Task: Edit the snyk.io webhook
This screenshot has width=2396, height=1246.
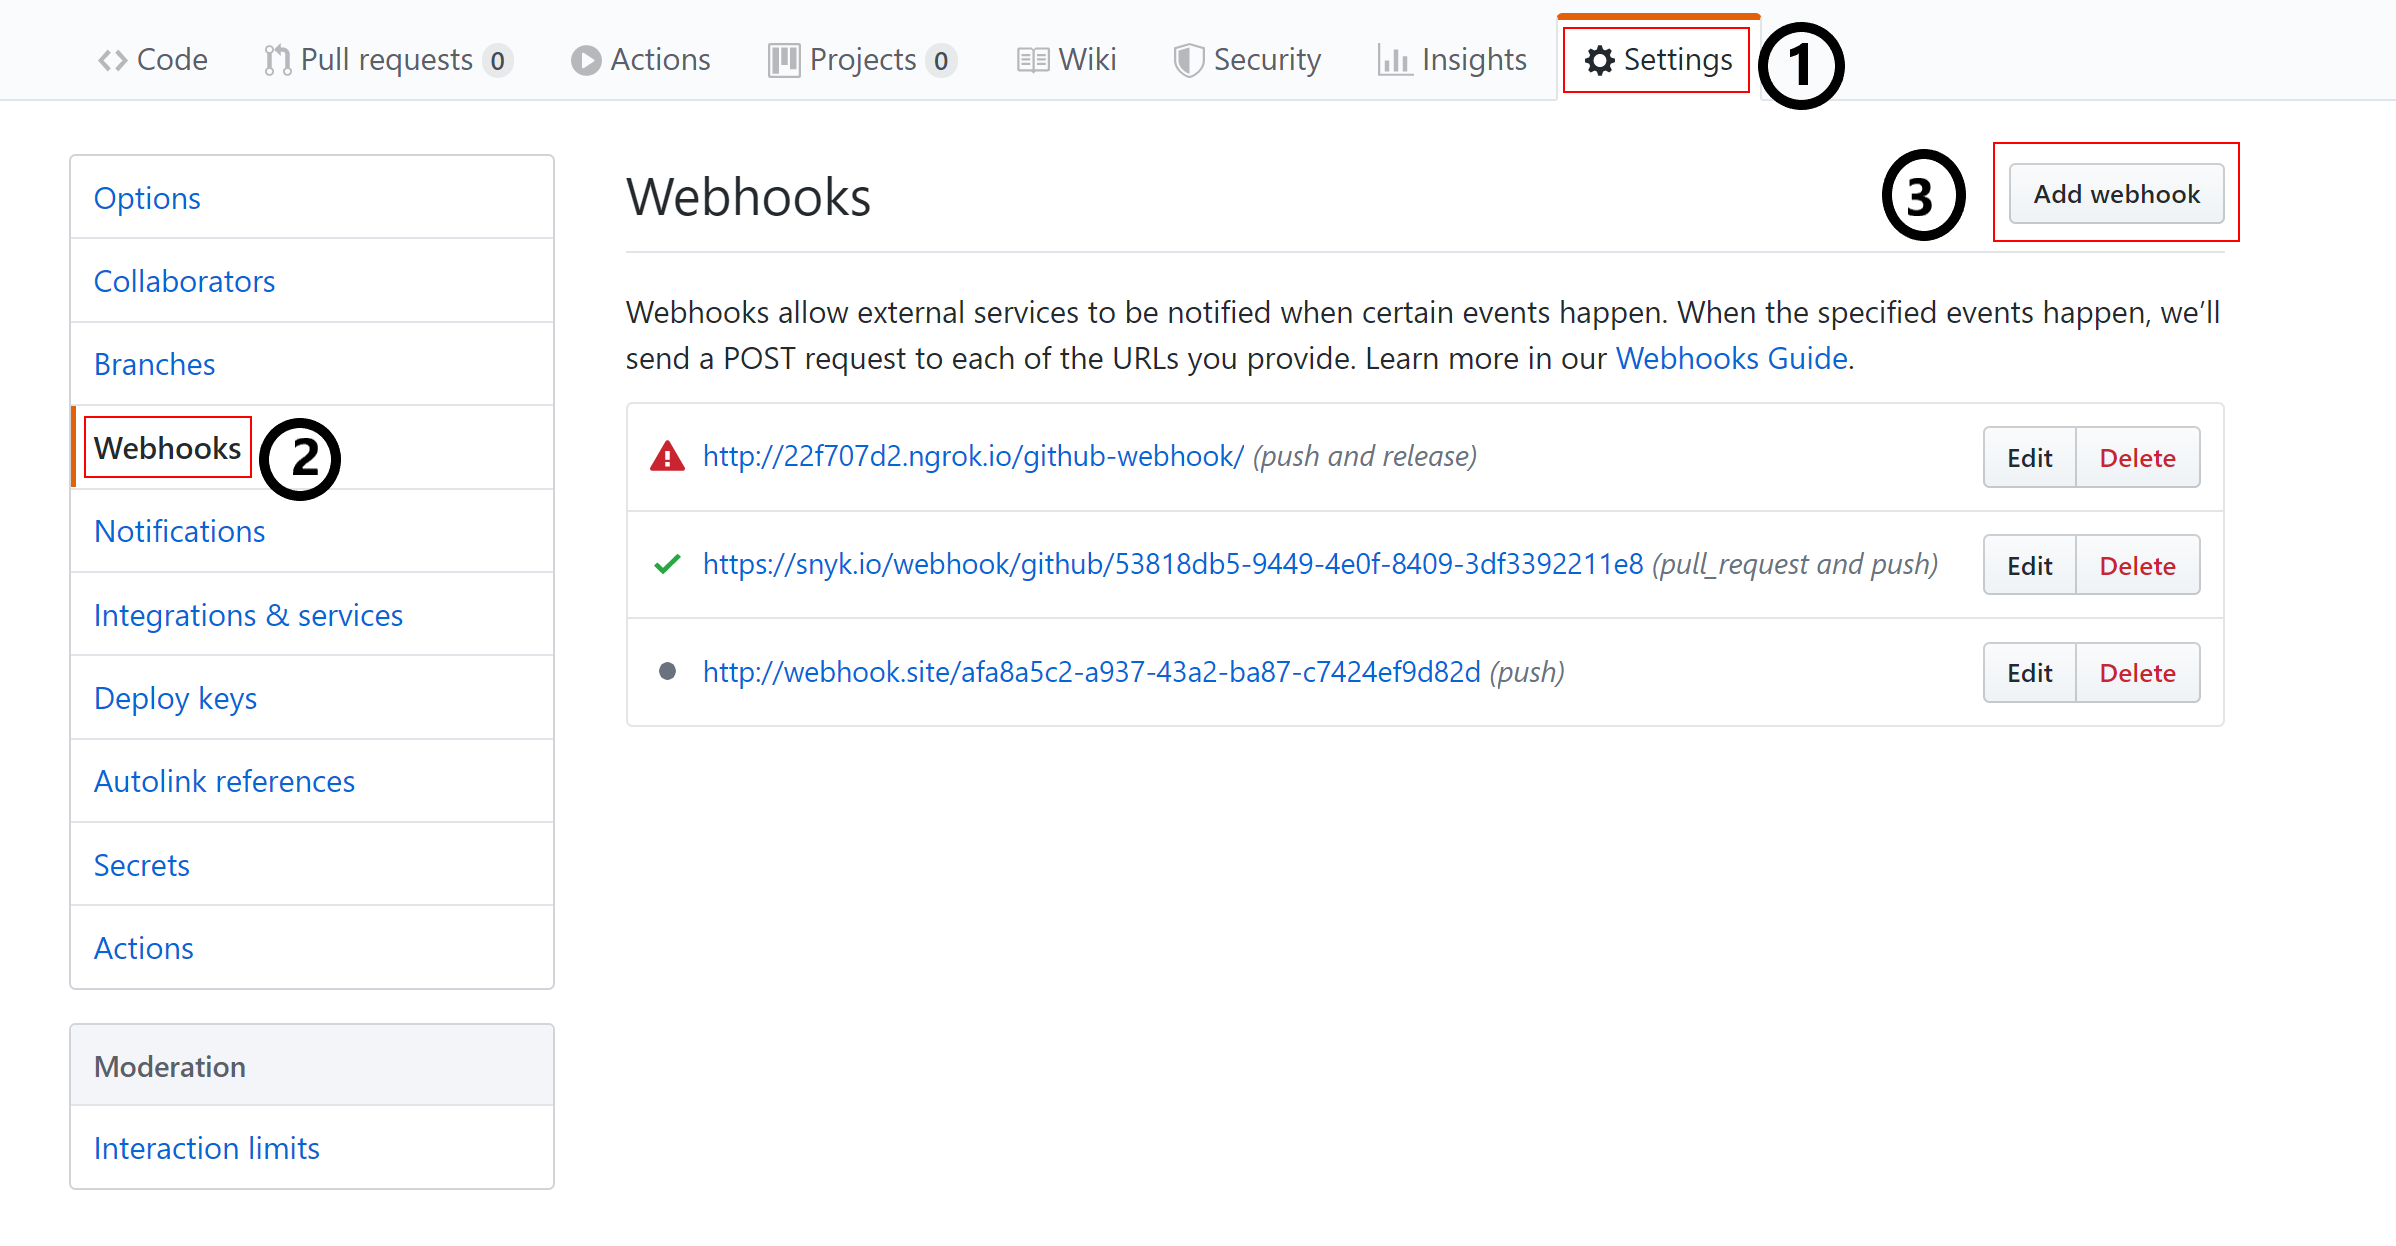Action: [2029, 566]
